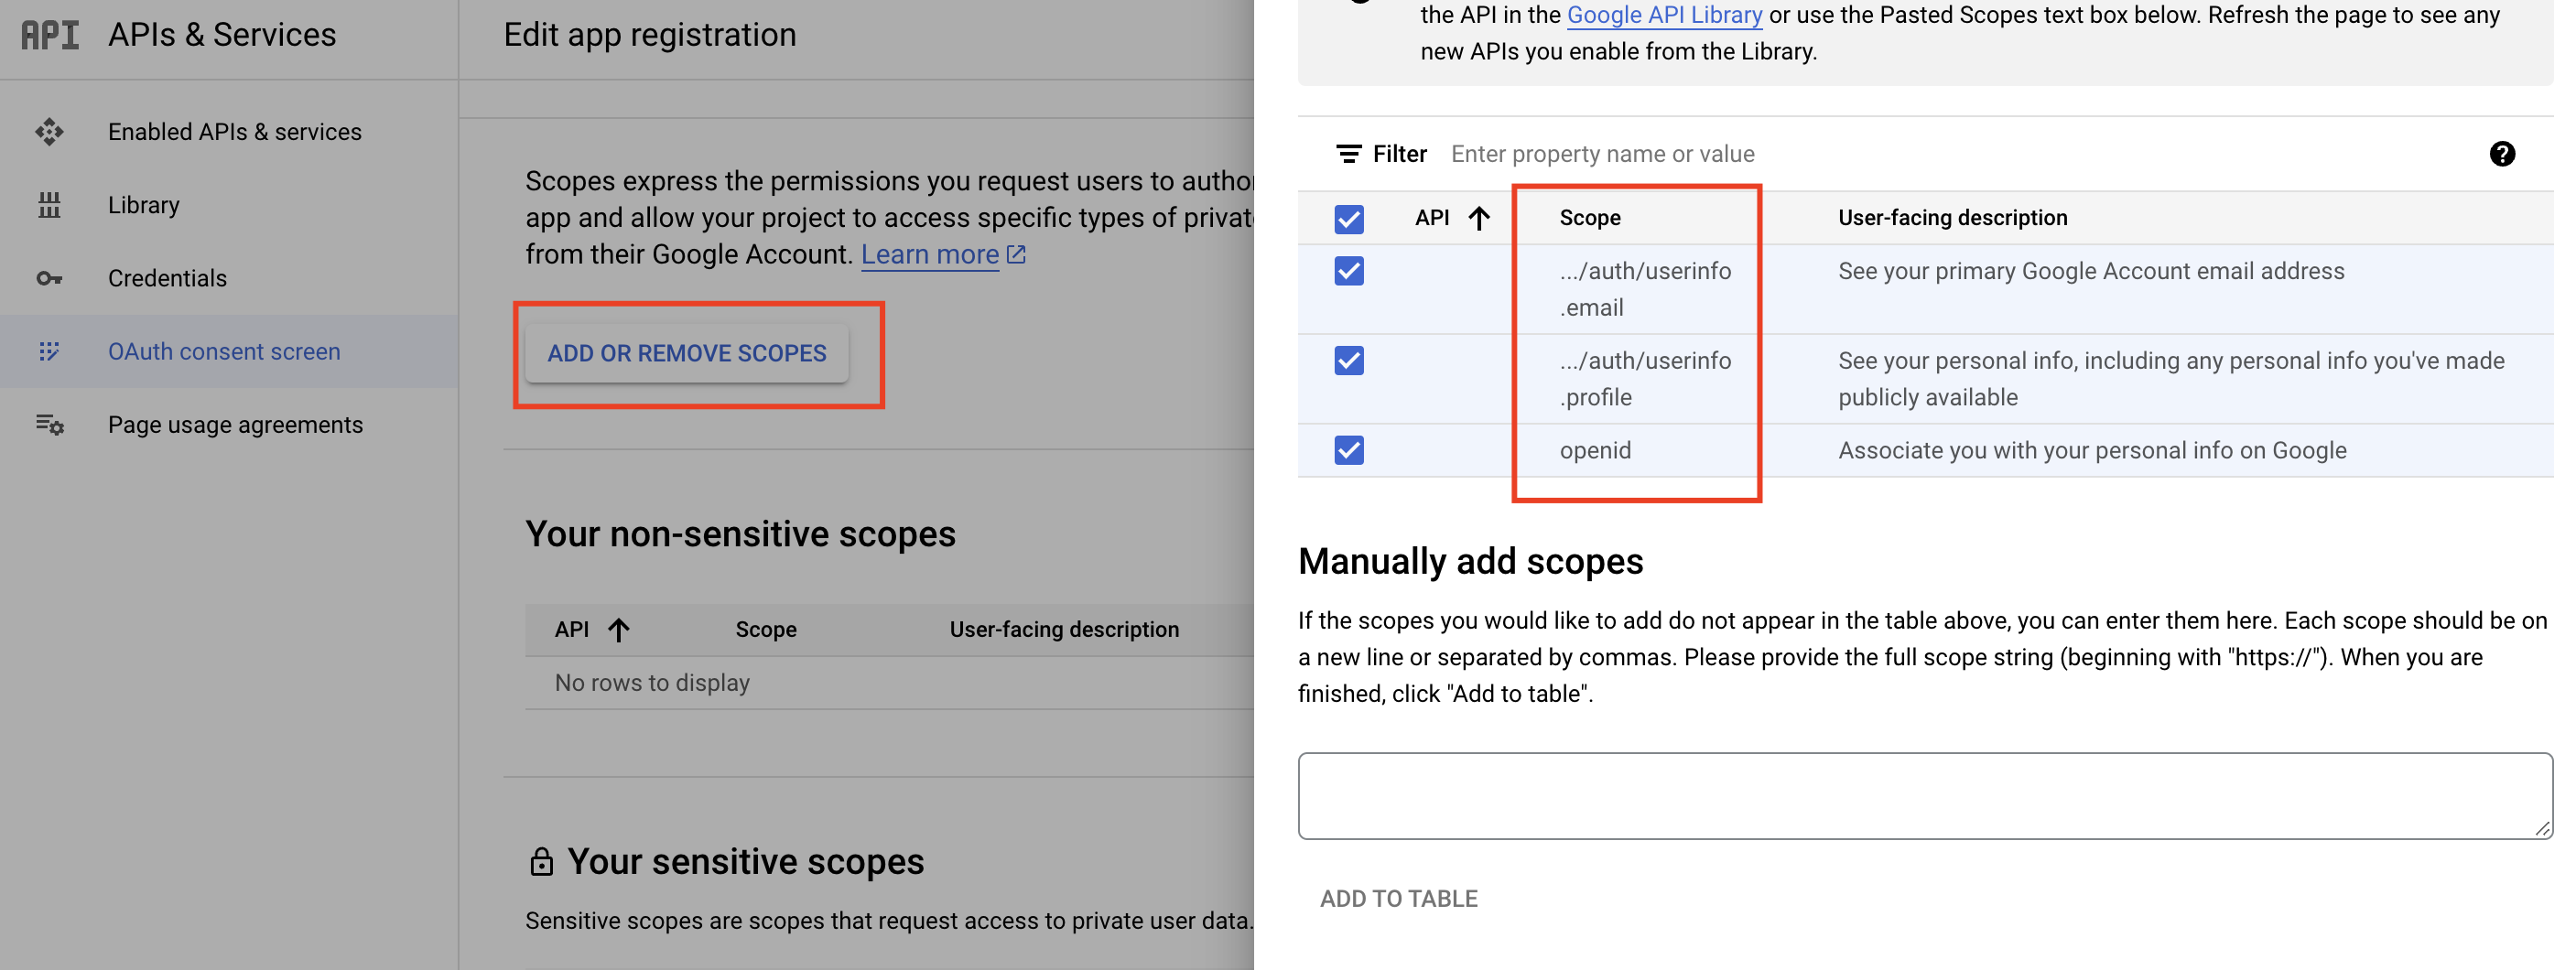Uncheck the userinfo.profile scope checkbox
The height and width of the screenshot is (970, 2576).
1349,361
